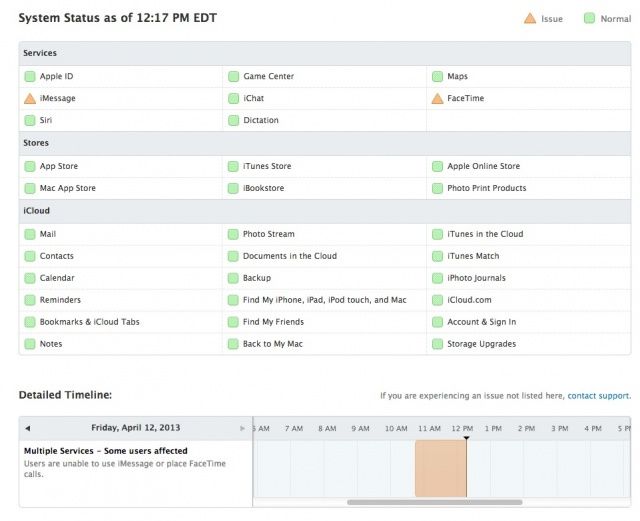Click the status icon beside Find My Friends

233,322
